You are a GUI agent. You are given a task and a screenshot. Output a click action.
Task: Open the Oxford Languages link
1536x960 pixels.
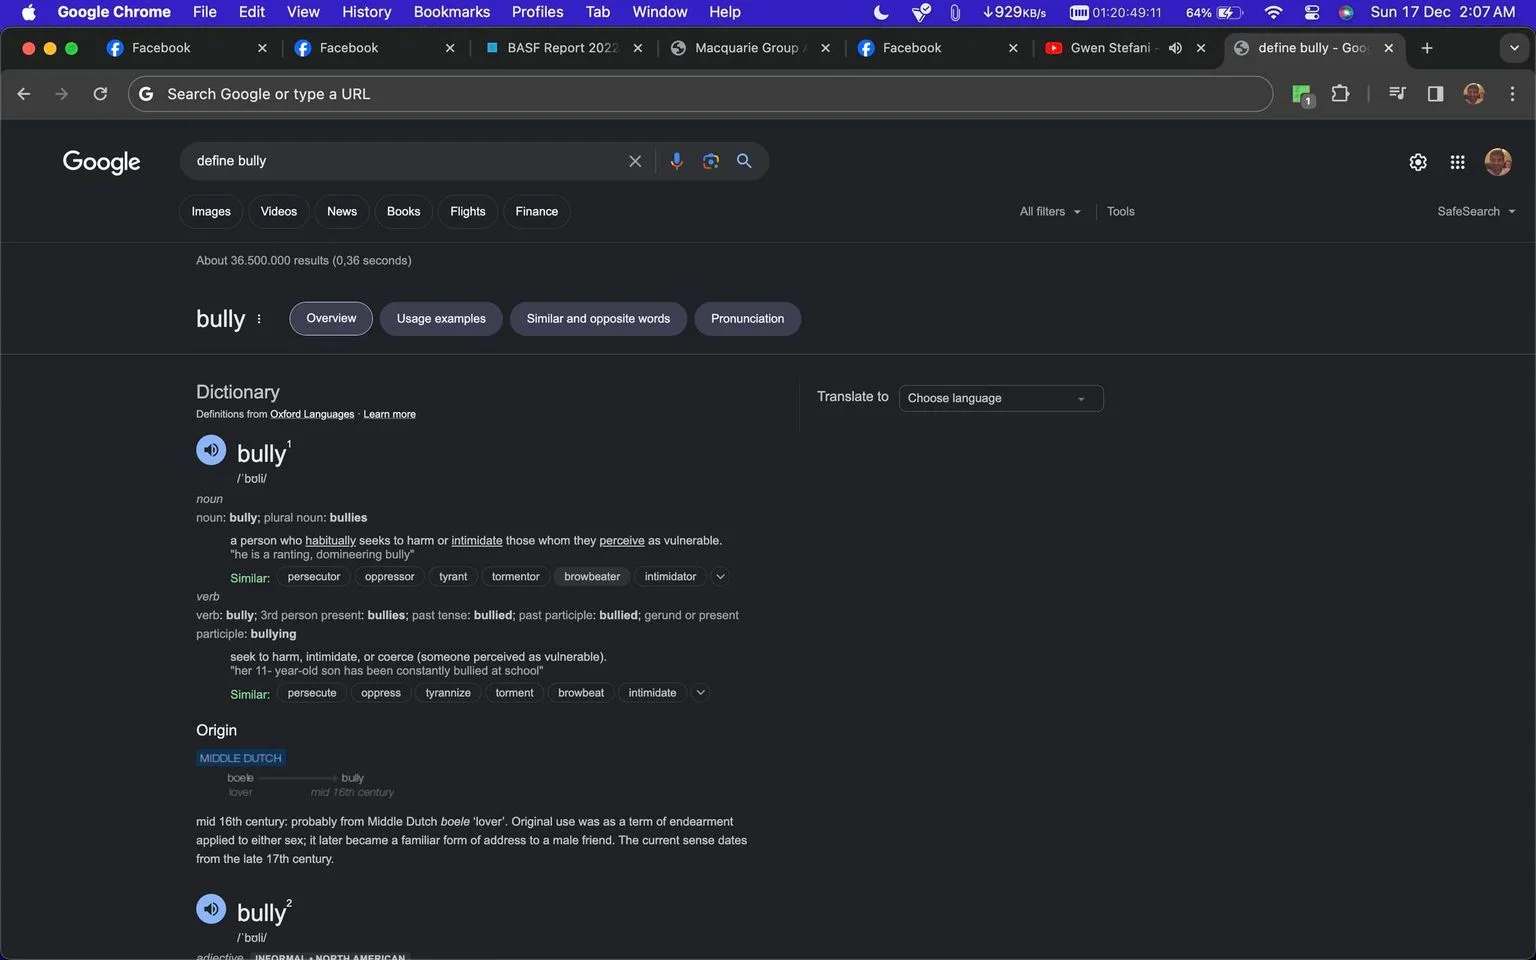[x=312, y=414]
